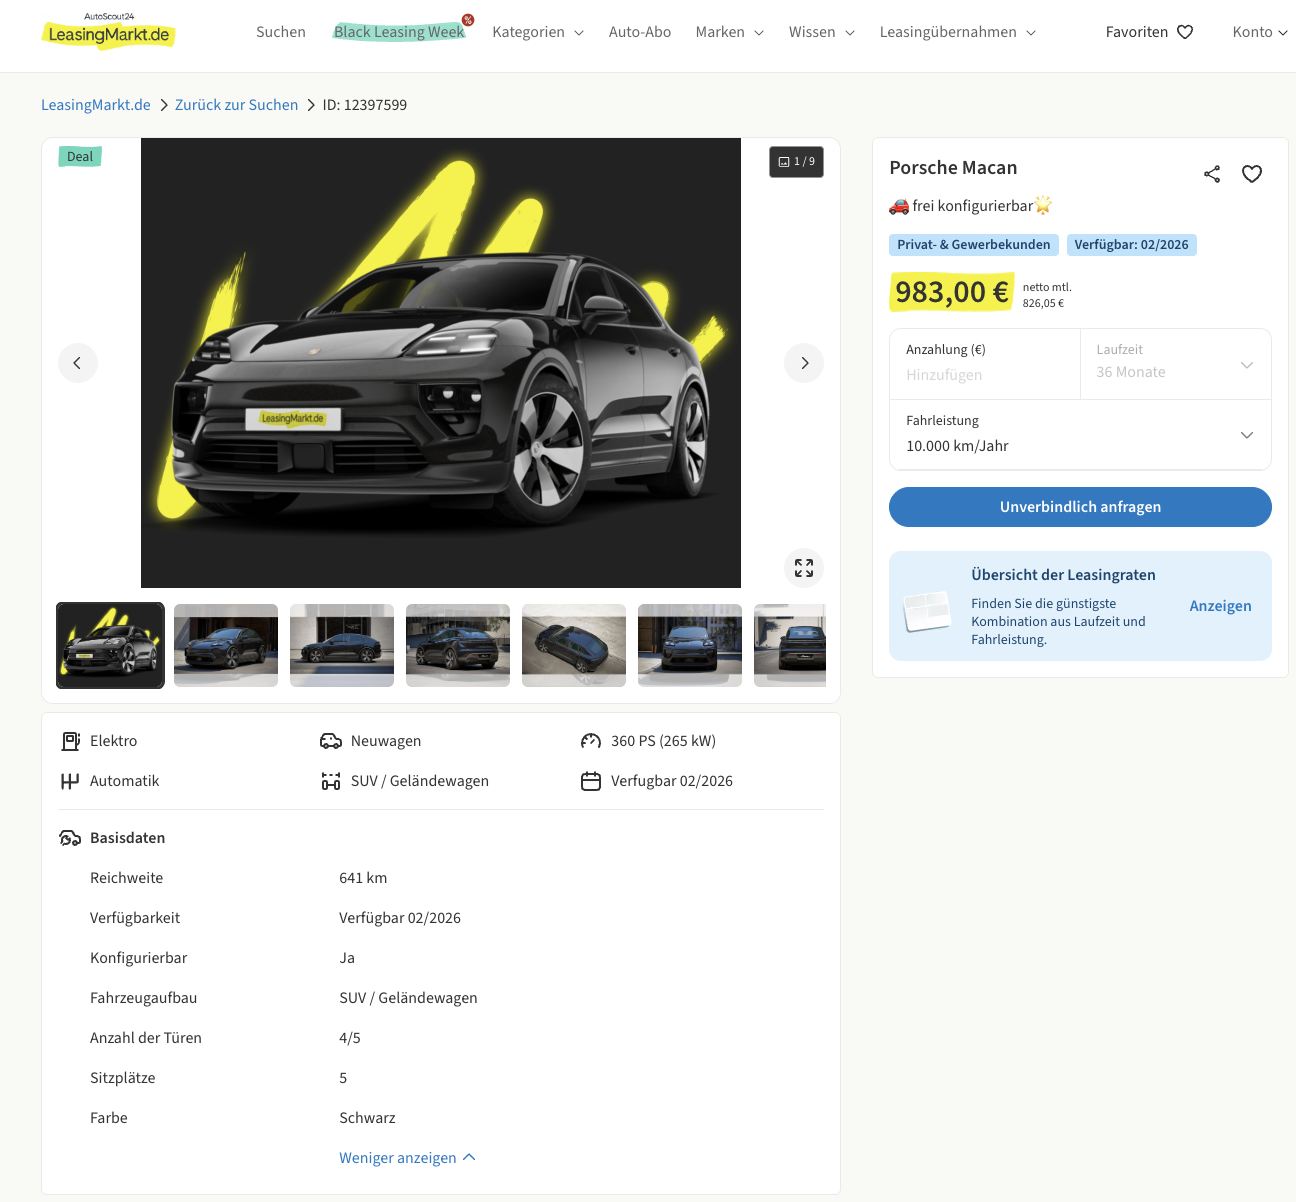This screenshot has width=1296, height=1202.
Task: Click the AutoScout24 LeasingMarkt.de logo
Action: click(108, 32)
